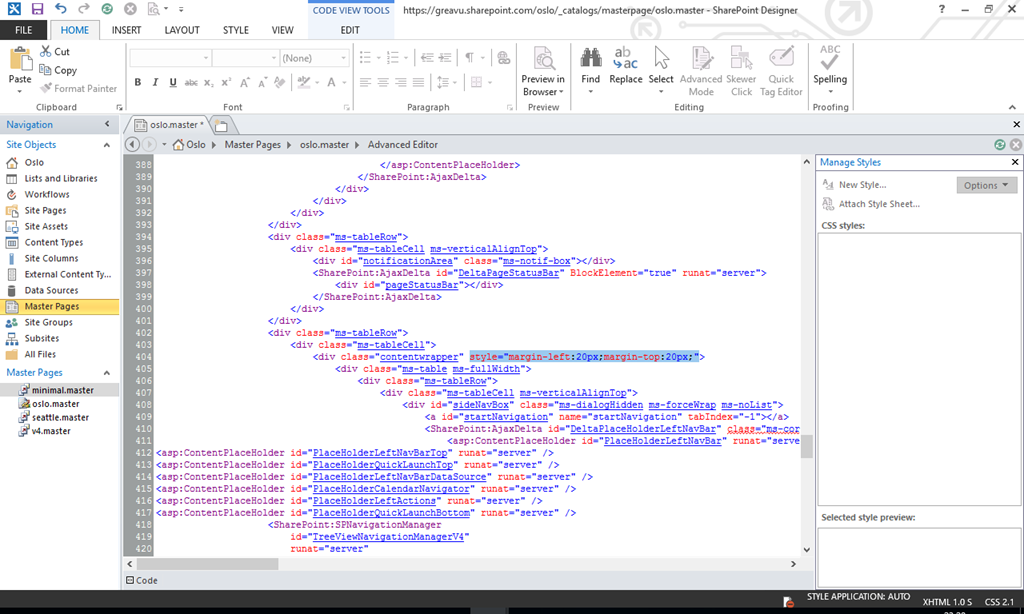
Task: Click New Style... link
Action: click(862, 185)
